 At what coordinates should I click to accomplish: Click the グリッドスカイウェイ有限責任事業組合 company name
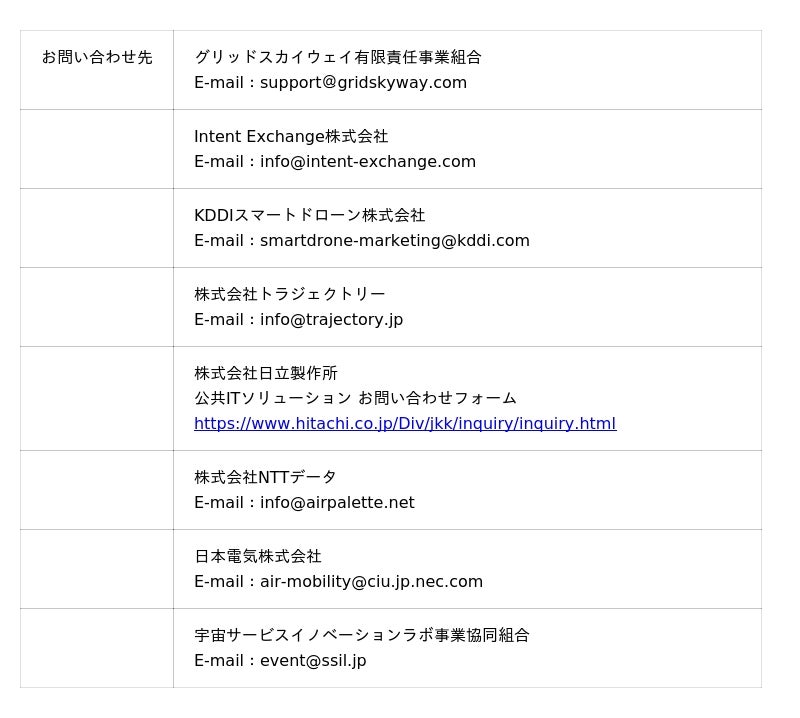click(x=338, y=57)
